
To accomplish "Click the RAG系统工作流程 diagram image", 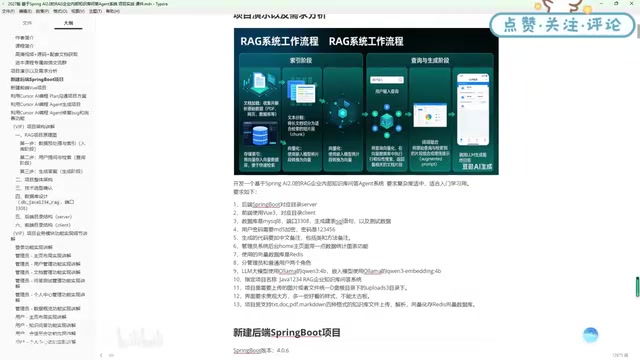I will [x=366, y=102].
